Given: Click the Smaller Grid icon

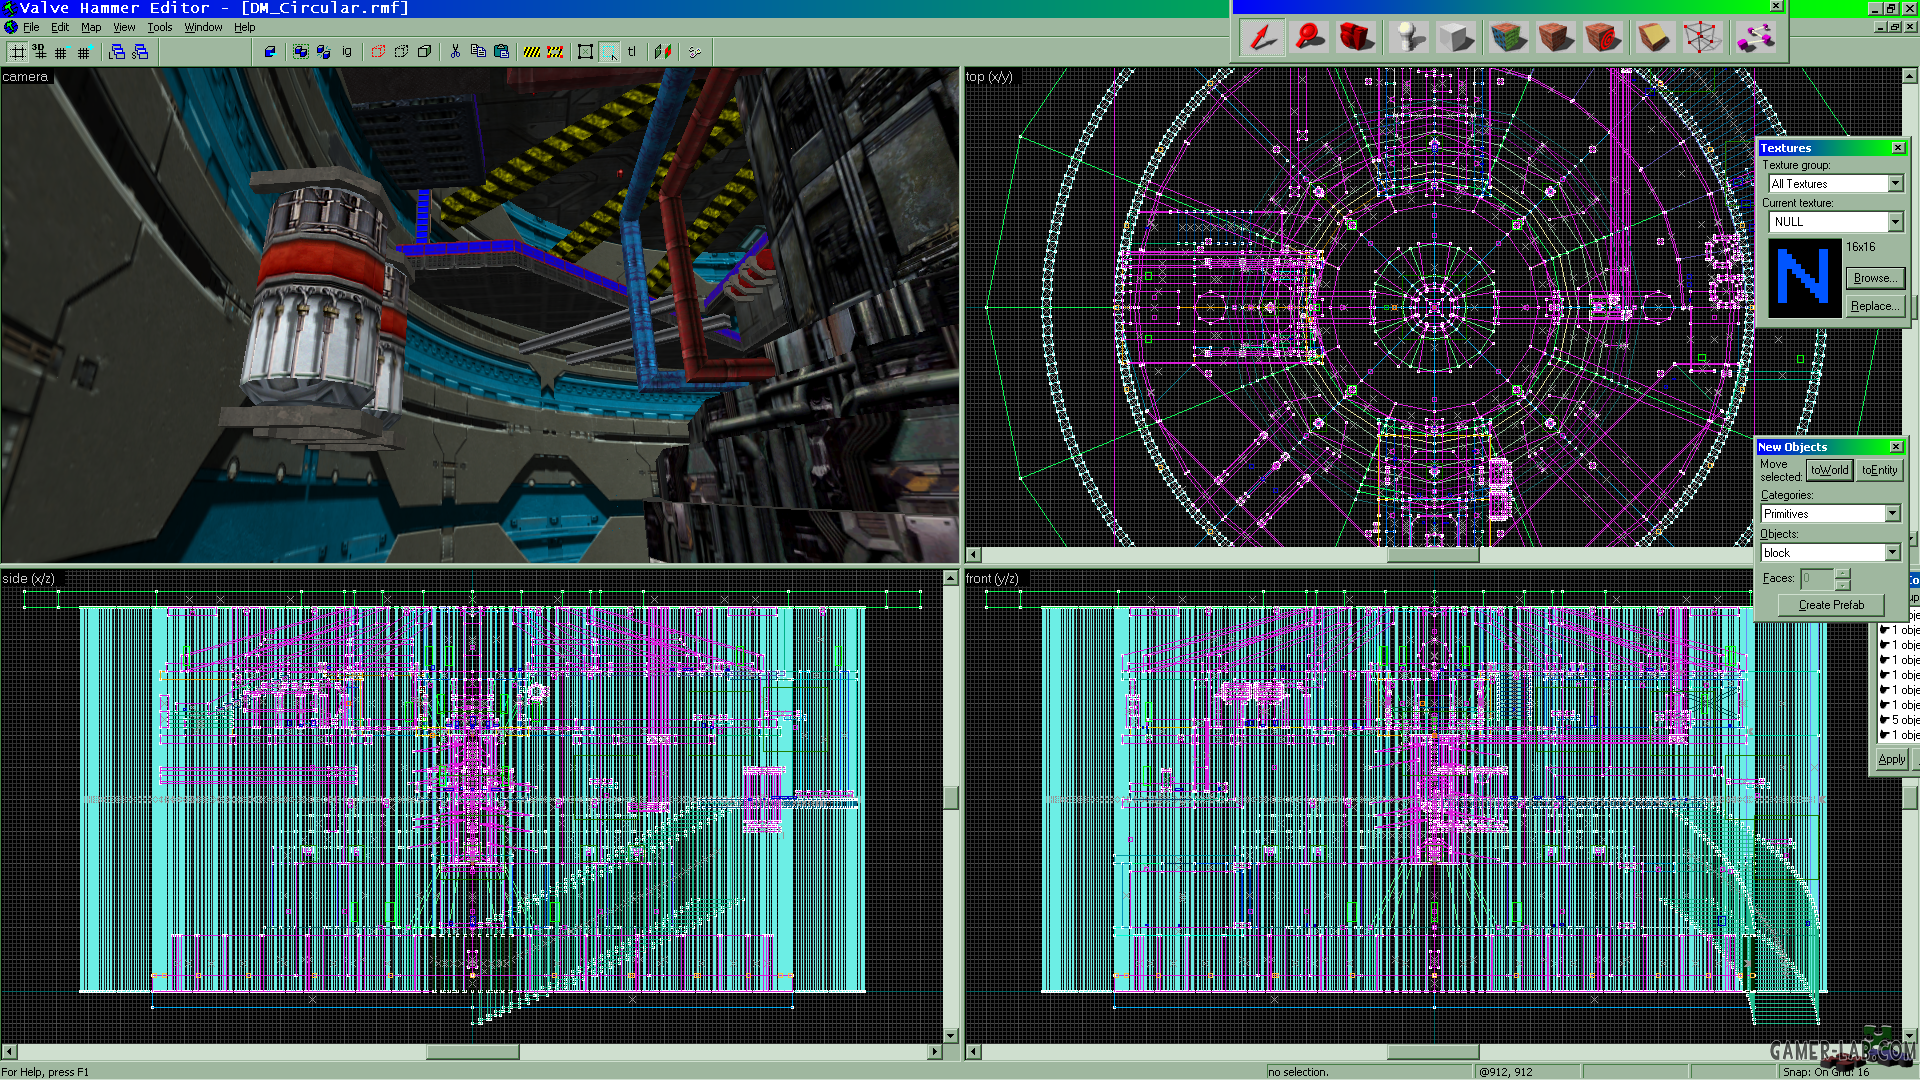Looking at the screenshot, I should coord(61,52).
